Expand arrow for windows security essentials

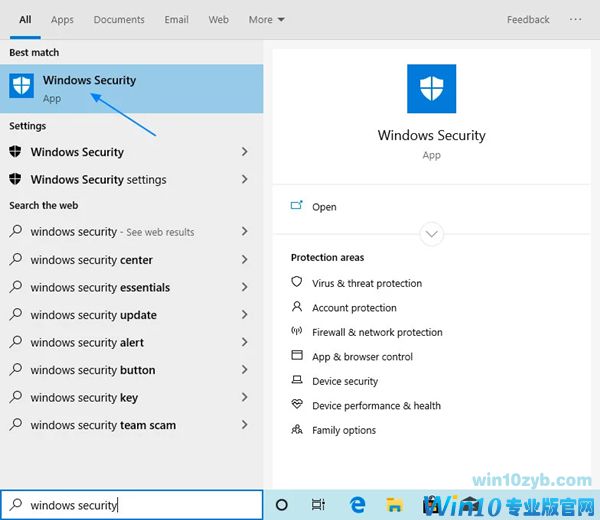245,287
